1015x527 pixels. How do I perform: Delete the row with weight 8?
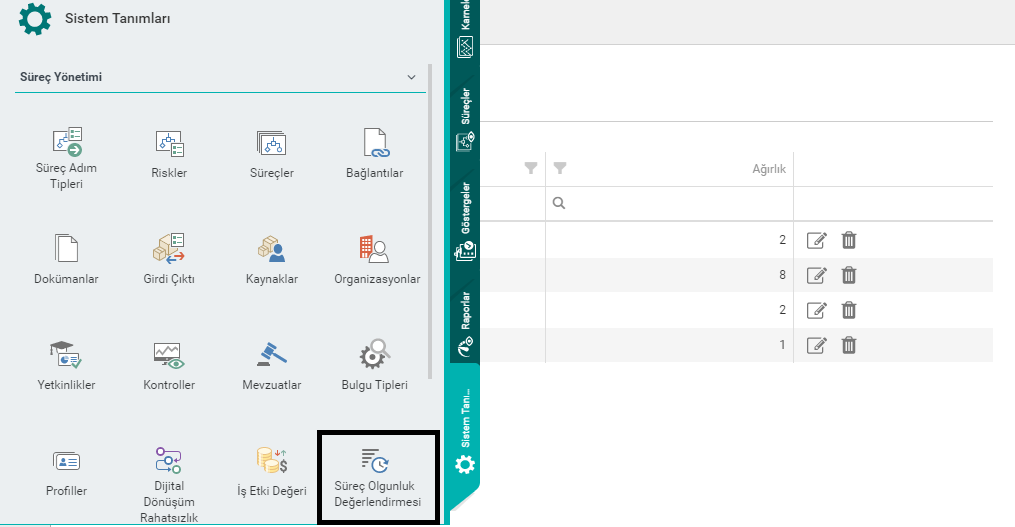tap(849, 275)
